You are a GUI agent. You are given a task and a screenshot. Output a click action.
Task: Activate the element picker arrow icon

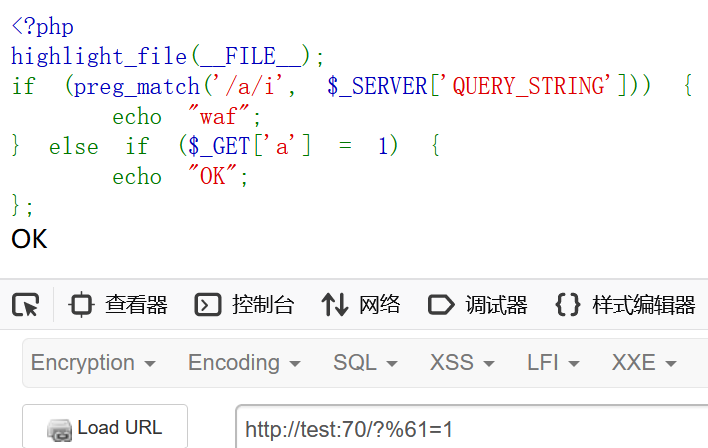point(26,305)
